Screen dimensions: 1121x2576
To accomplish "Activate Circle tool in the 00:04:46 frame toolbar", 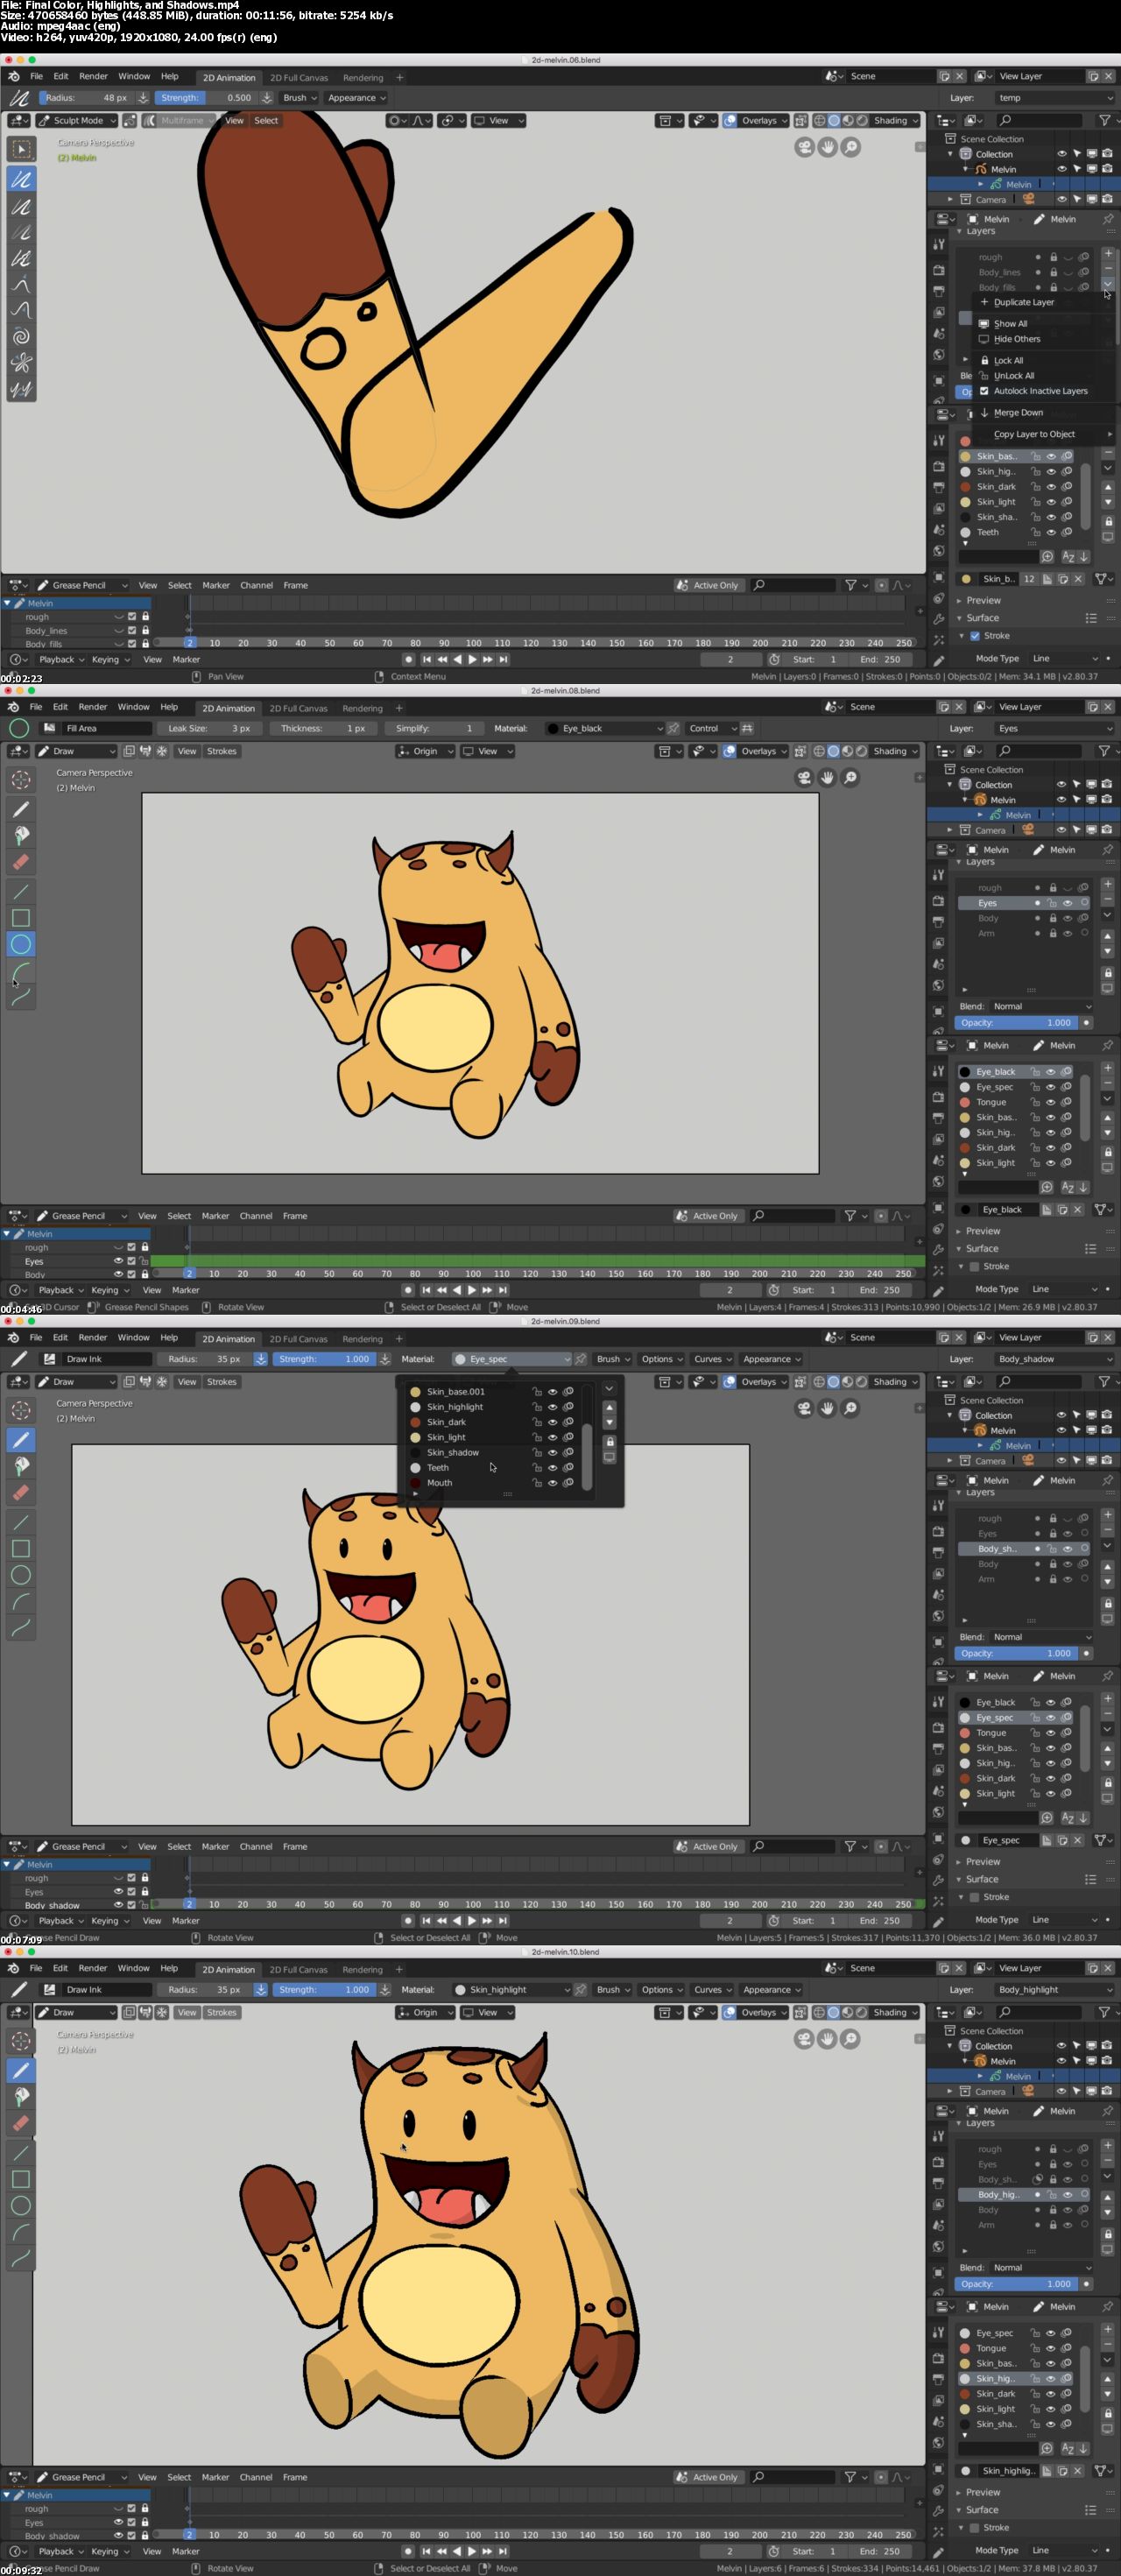I will click(21, 944).
